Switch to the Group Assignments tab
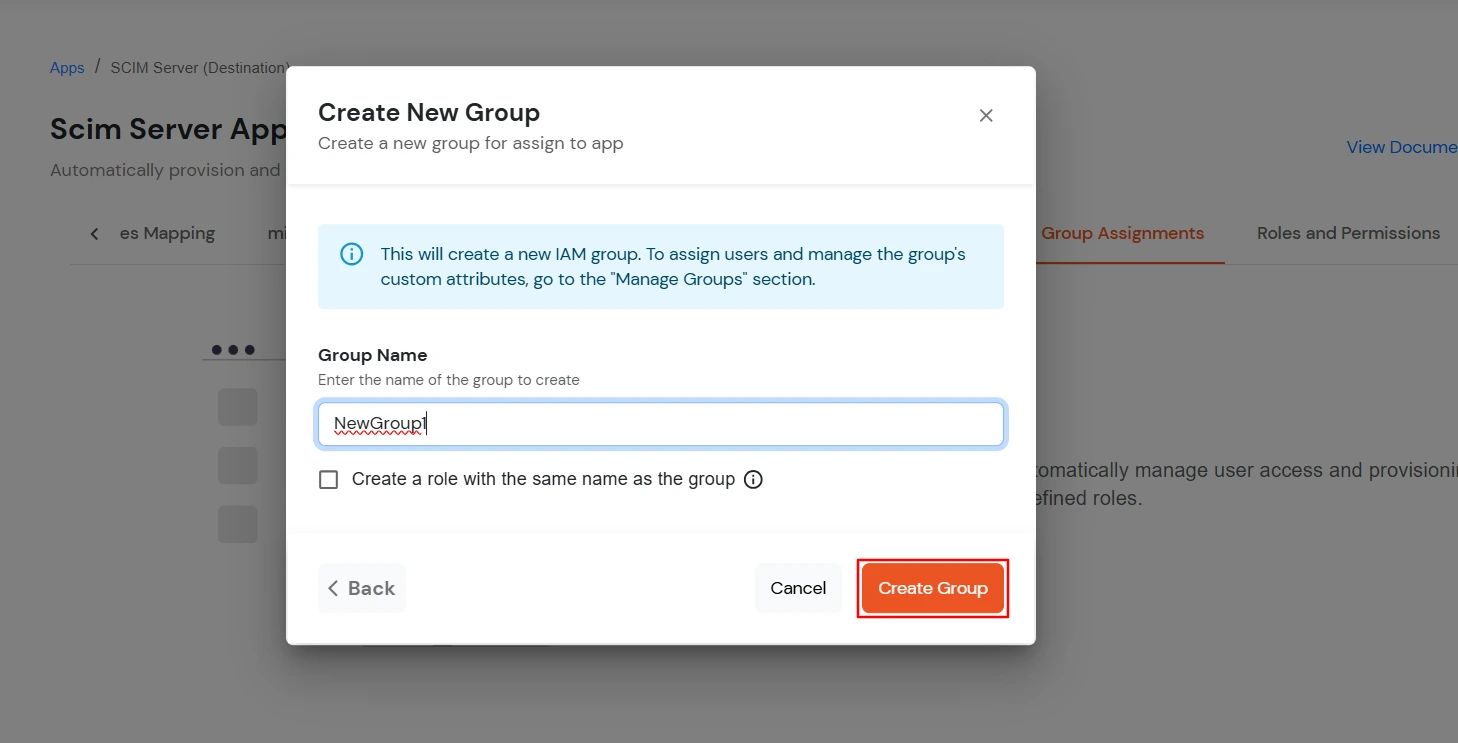The image size is (1458, 743). [1123, 233]
